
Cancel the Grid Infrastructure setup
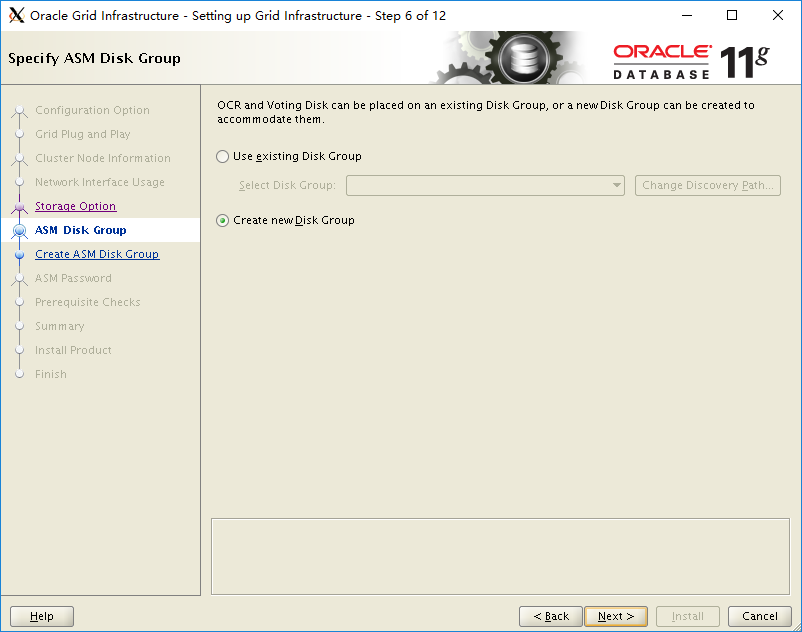760,616
